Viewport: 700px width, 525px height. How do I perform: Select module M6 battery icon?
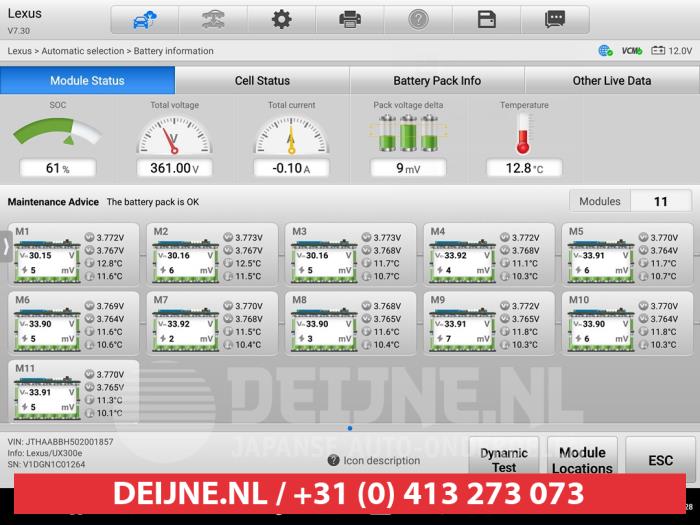click(x=47, y=329)
